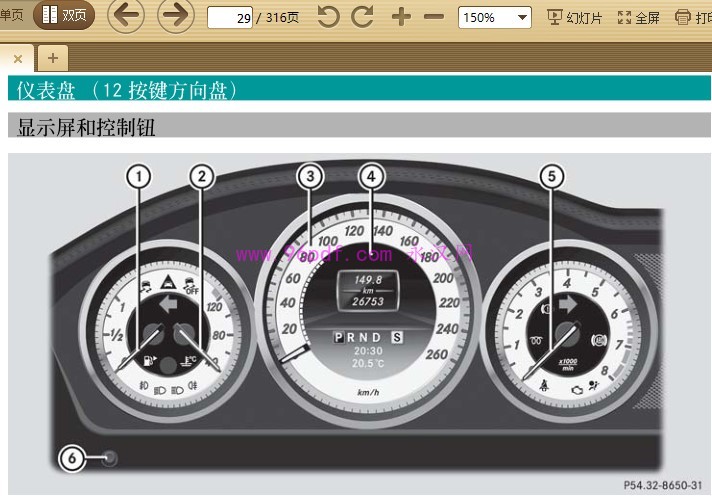Start slideshow mode (幻灯片)
Image resolution: width=712 pixels, height=501 pixels.
pos(575,18)
